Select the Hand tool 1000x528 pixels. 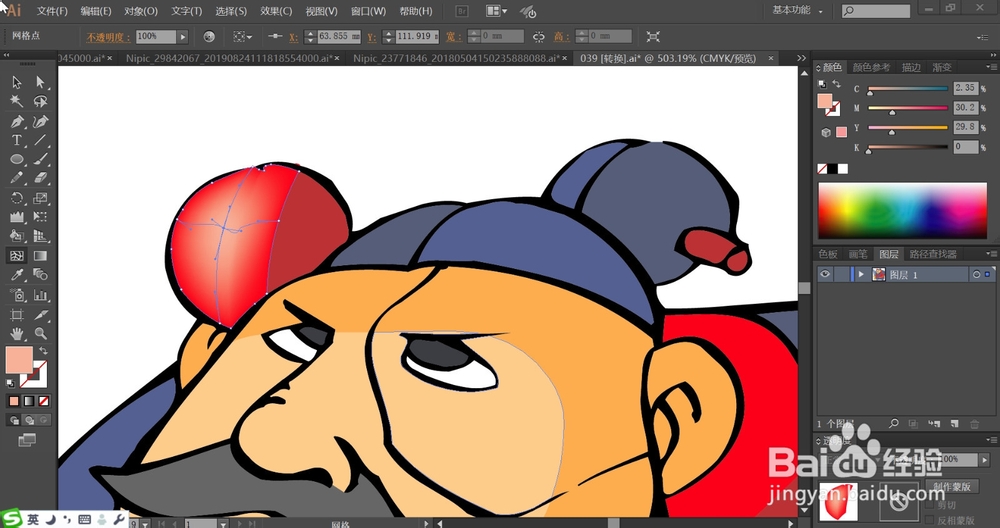[17, 334]
